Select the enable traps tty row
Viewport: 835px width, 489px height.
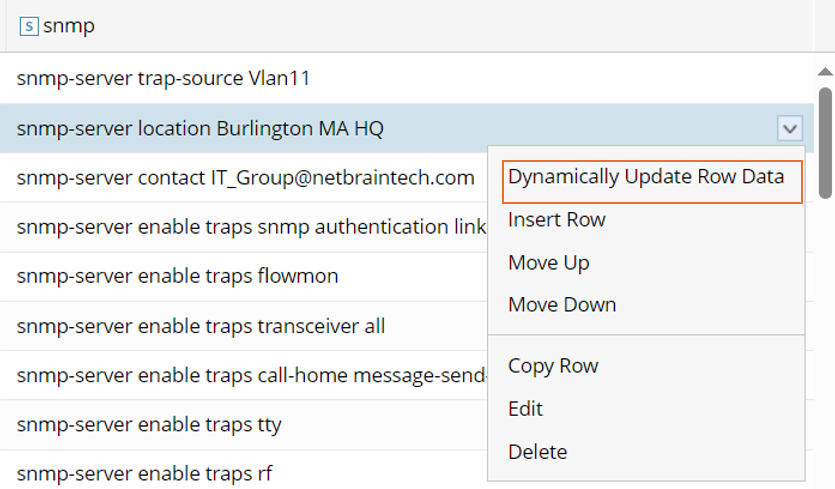pos(149,425)
